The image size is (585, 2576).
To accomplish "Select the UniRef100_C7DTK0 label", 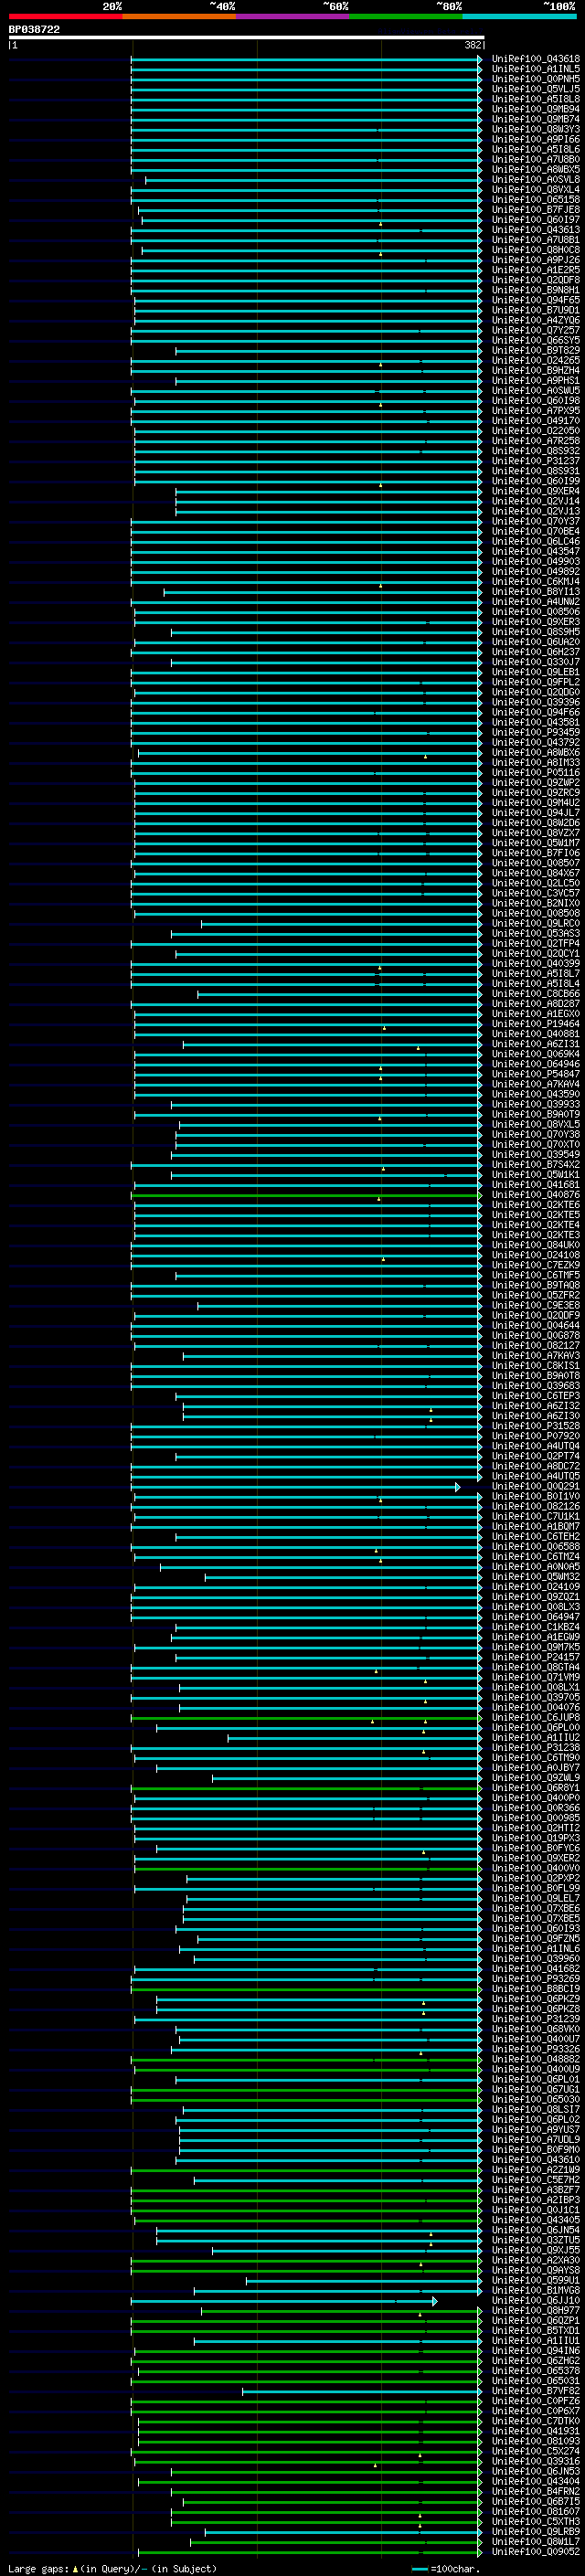I will coord(536,2421).
